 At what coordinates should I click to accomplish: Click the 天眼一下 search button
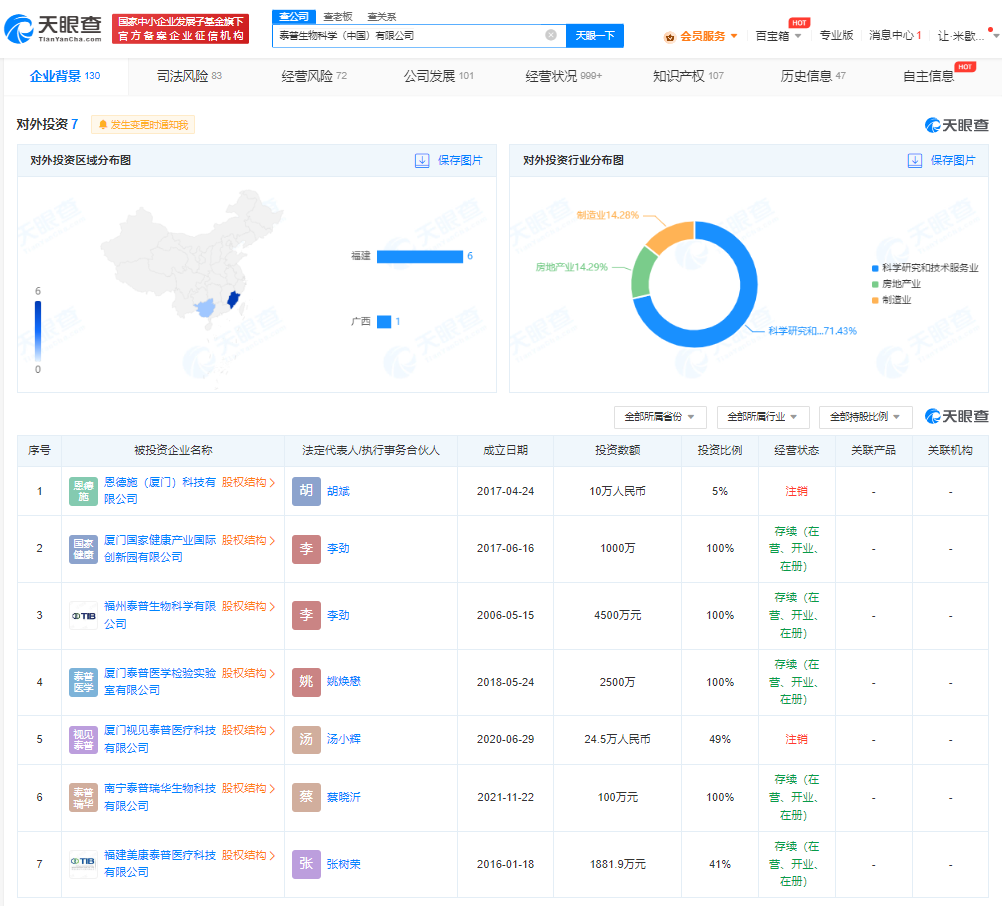595,35
